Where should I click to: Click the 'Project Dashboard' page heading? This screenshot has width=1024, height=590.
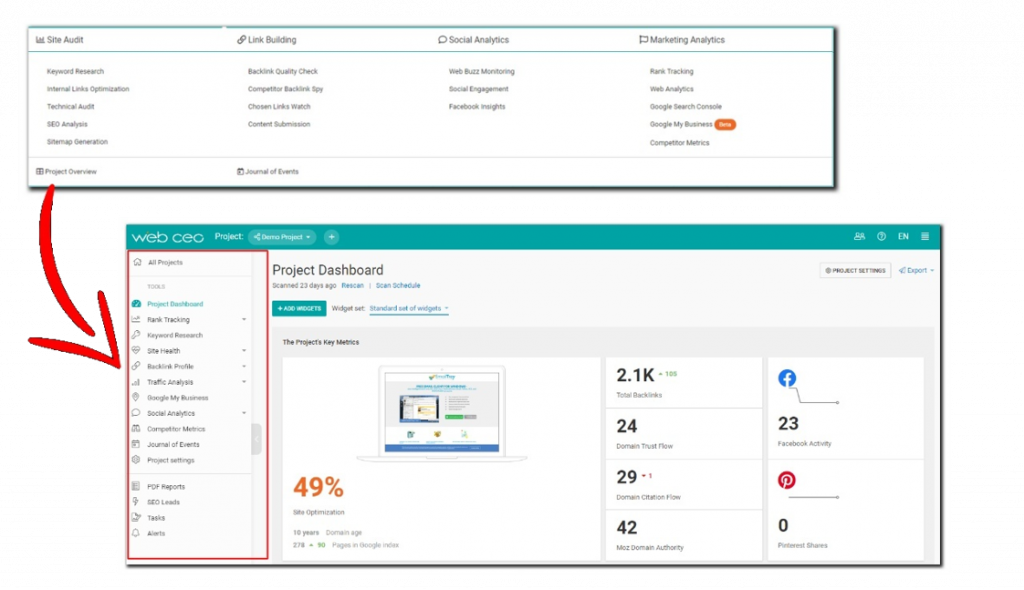point(328,270)
